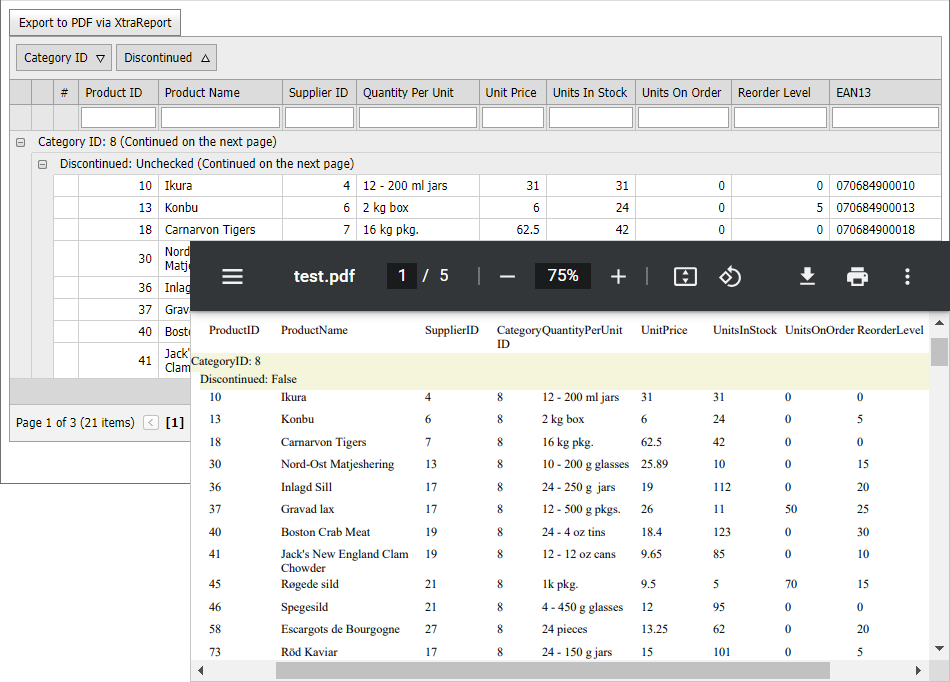Click the Units On Order filter field
The height and width of the screenshot is (682, 950).
[683, 118]
